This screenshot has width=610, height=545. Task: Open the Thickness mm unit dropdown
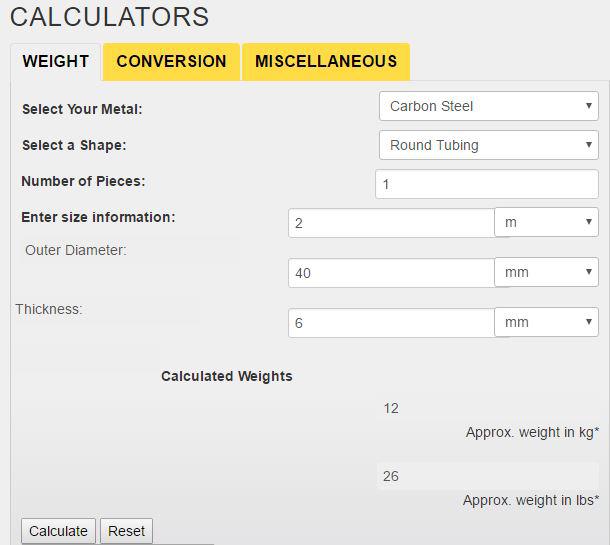[x=546, y=322]
